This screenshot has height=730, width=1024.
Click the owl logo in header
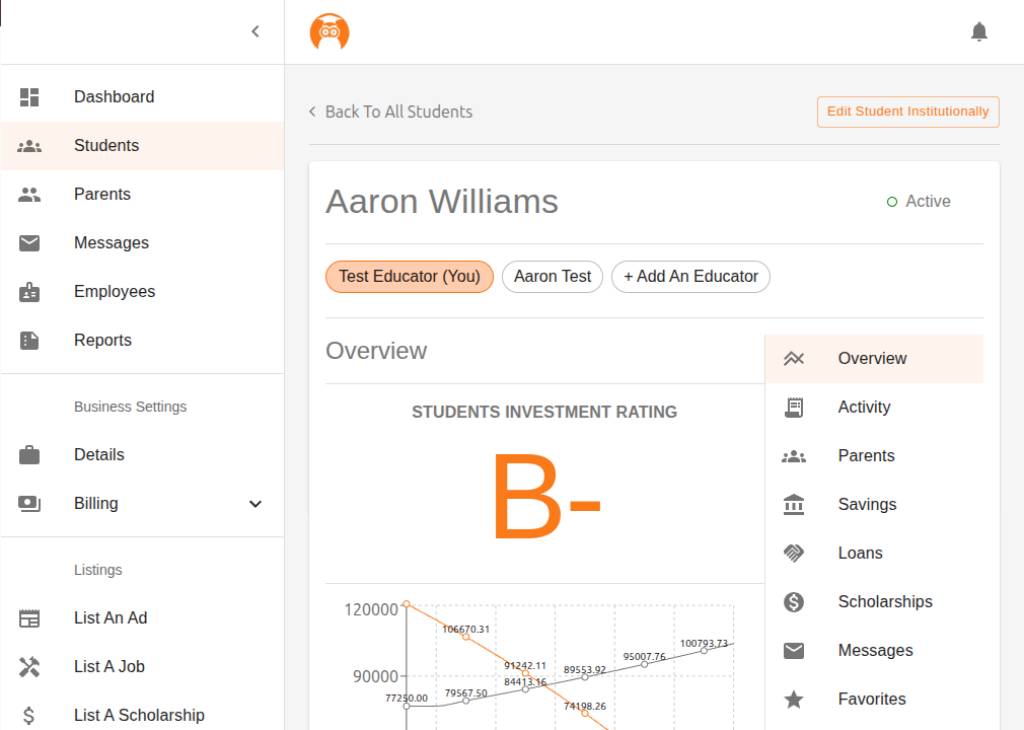[329, 32]
